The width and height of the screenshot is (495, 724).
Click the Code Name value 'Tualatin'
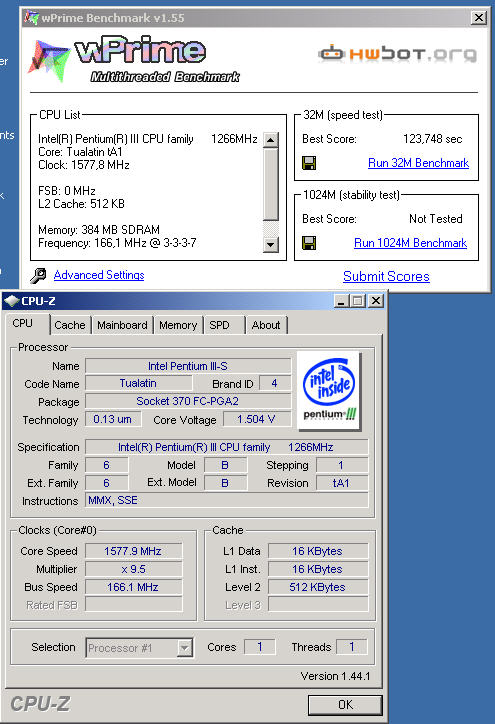(x=138, y=383)
